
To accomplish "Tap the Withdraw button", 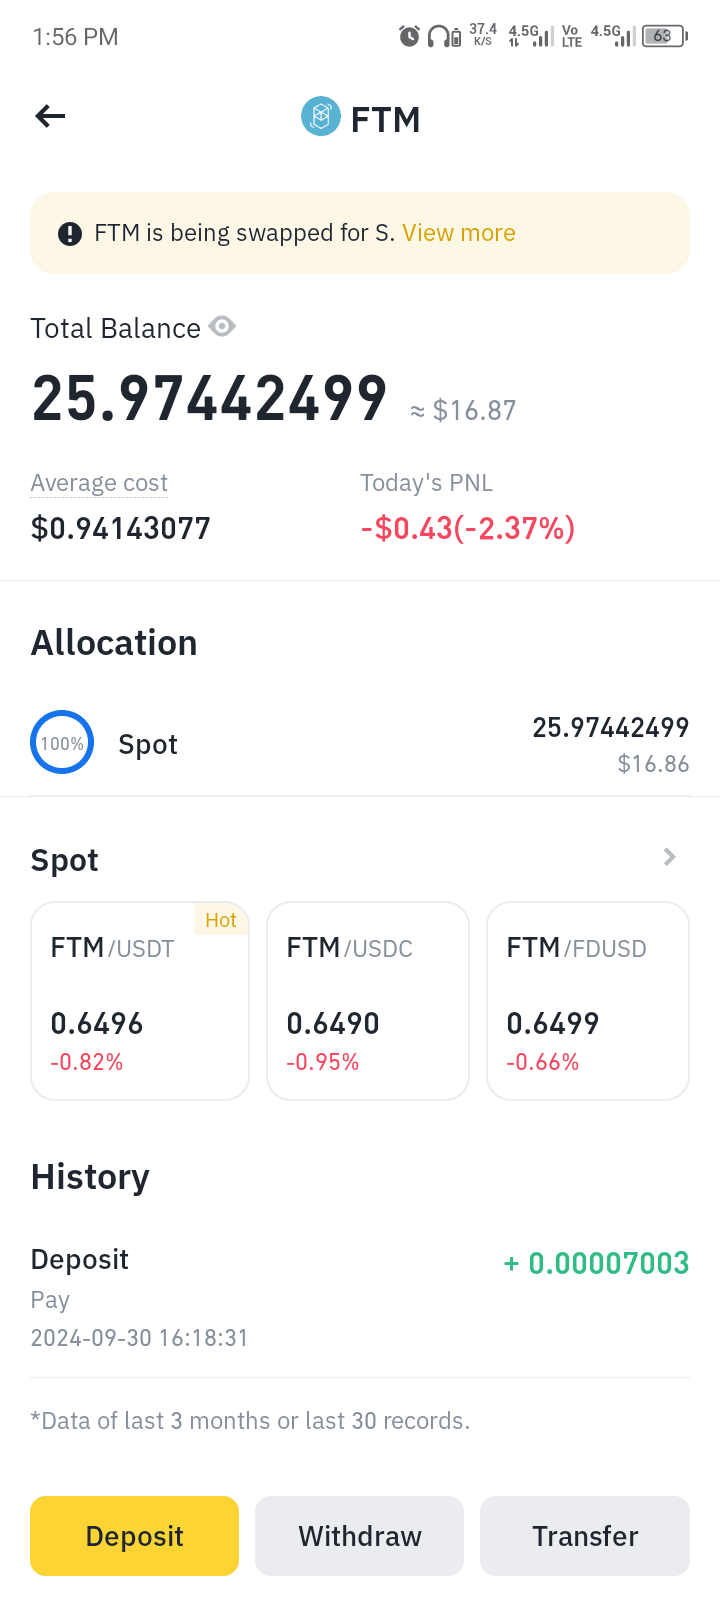I will tap(360, 1536).
